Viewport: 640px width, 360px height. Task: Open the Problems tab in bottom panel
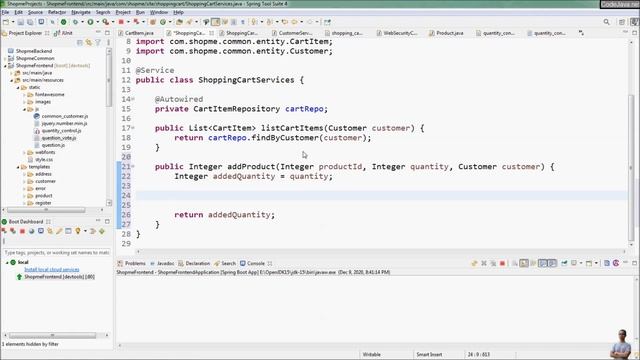(131, 264)
